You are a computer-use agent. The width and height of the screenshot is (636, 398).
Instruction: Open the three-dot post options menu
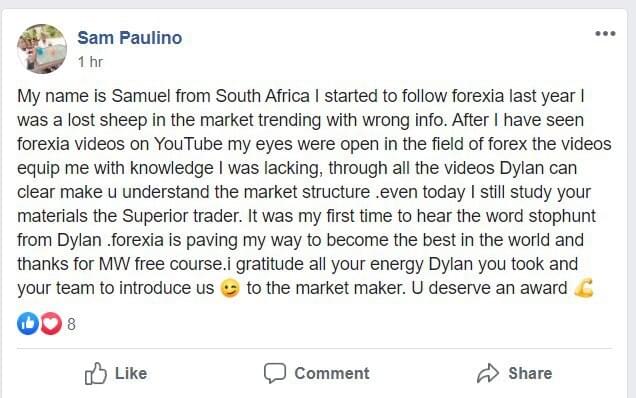pos(605,34)
